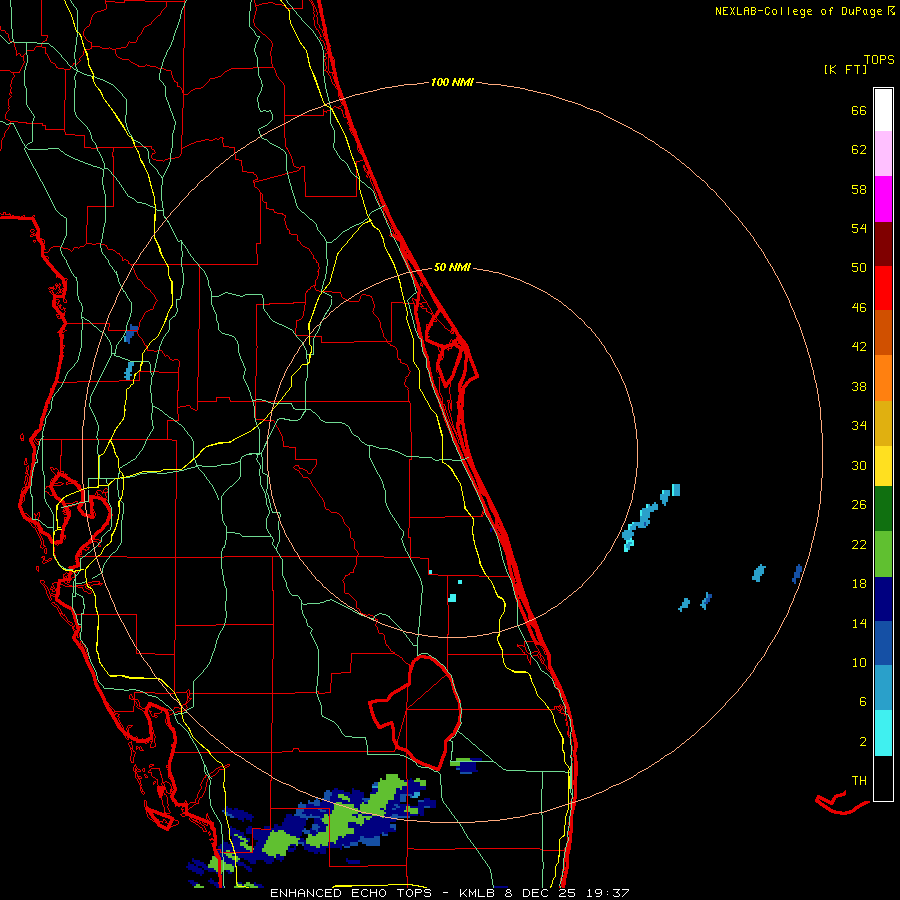Click the 'ENHANCED ECHO TOPS' caption text

point(354,893)
